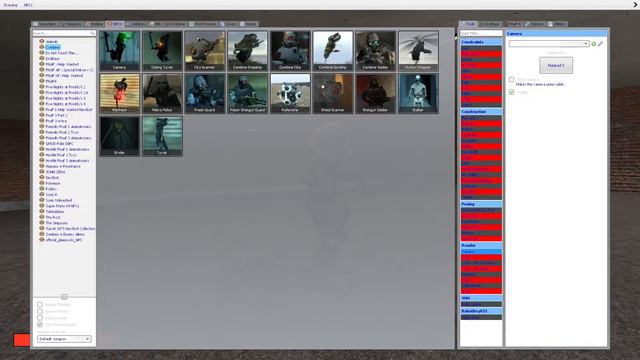Screen dimensions: 640x360
Task: Switch to the Dupes tab
Action: tap(249, 24)
